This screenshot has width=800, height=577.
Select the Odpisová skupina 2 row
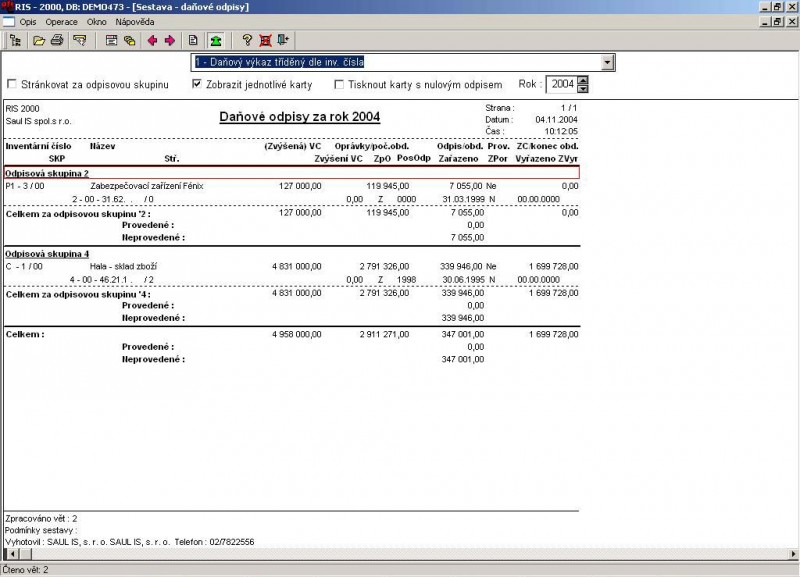(290, 173)
